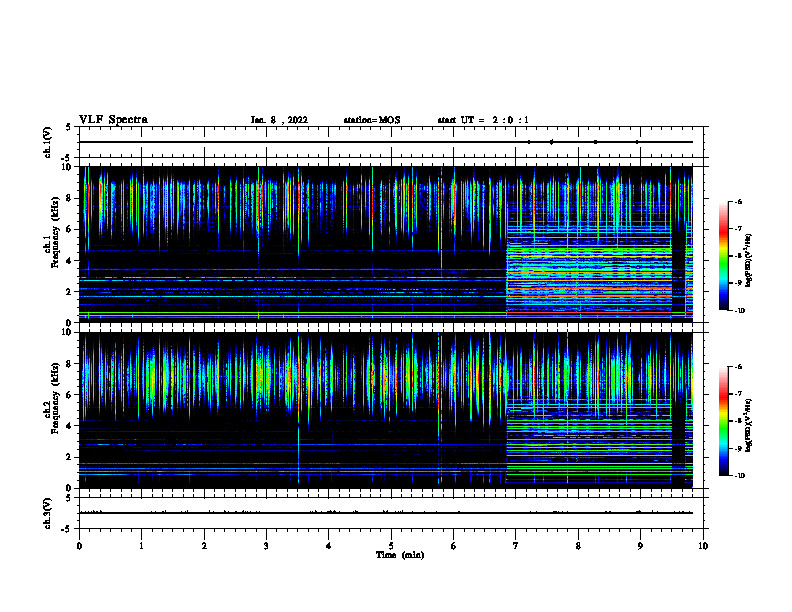Click the "4" tick on the ch.2 frequency axis
Screen dimensions: 792x612
pos(70,426)
